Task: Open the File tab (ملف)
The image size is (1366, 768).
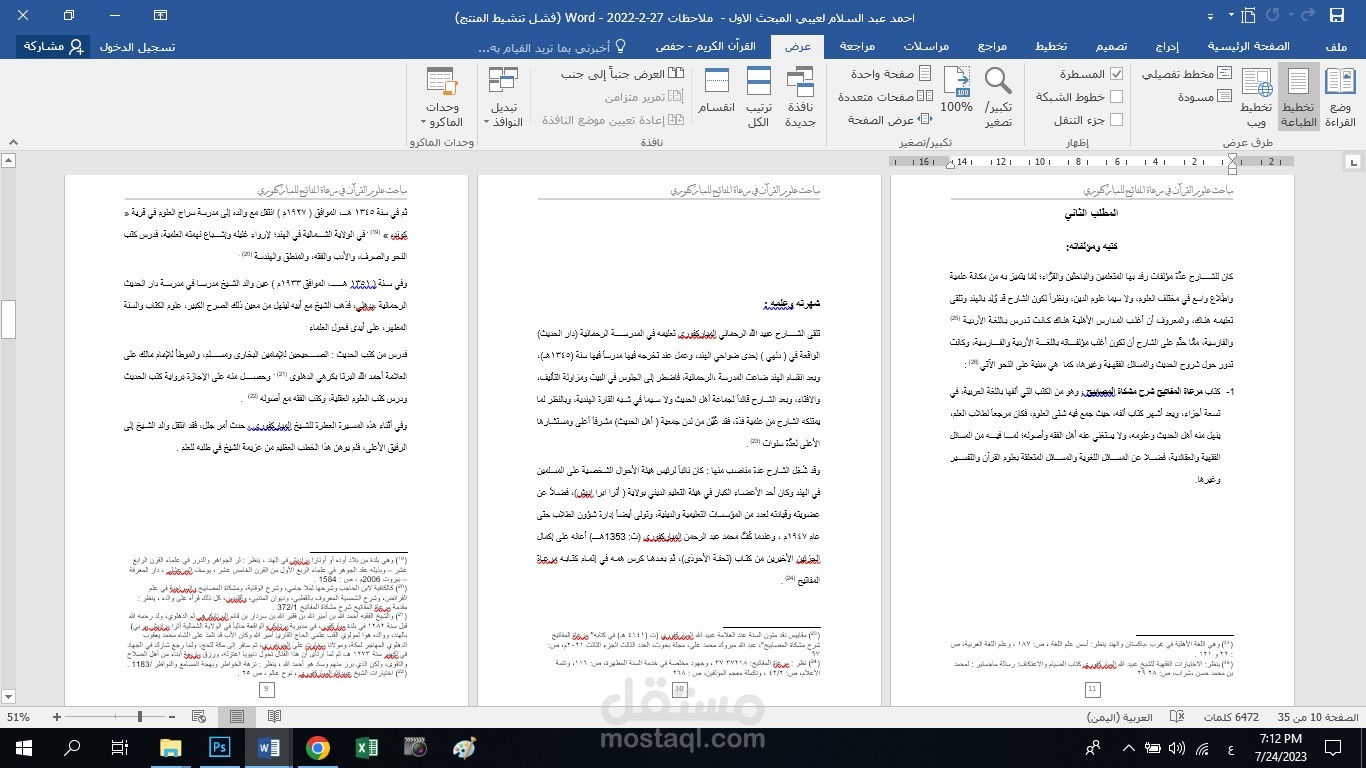Action: (1336, 47)
